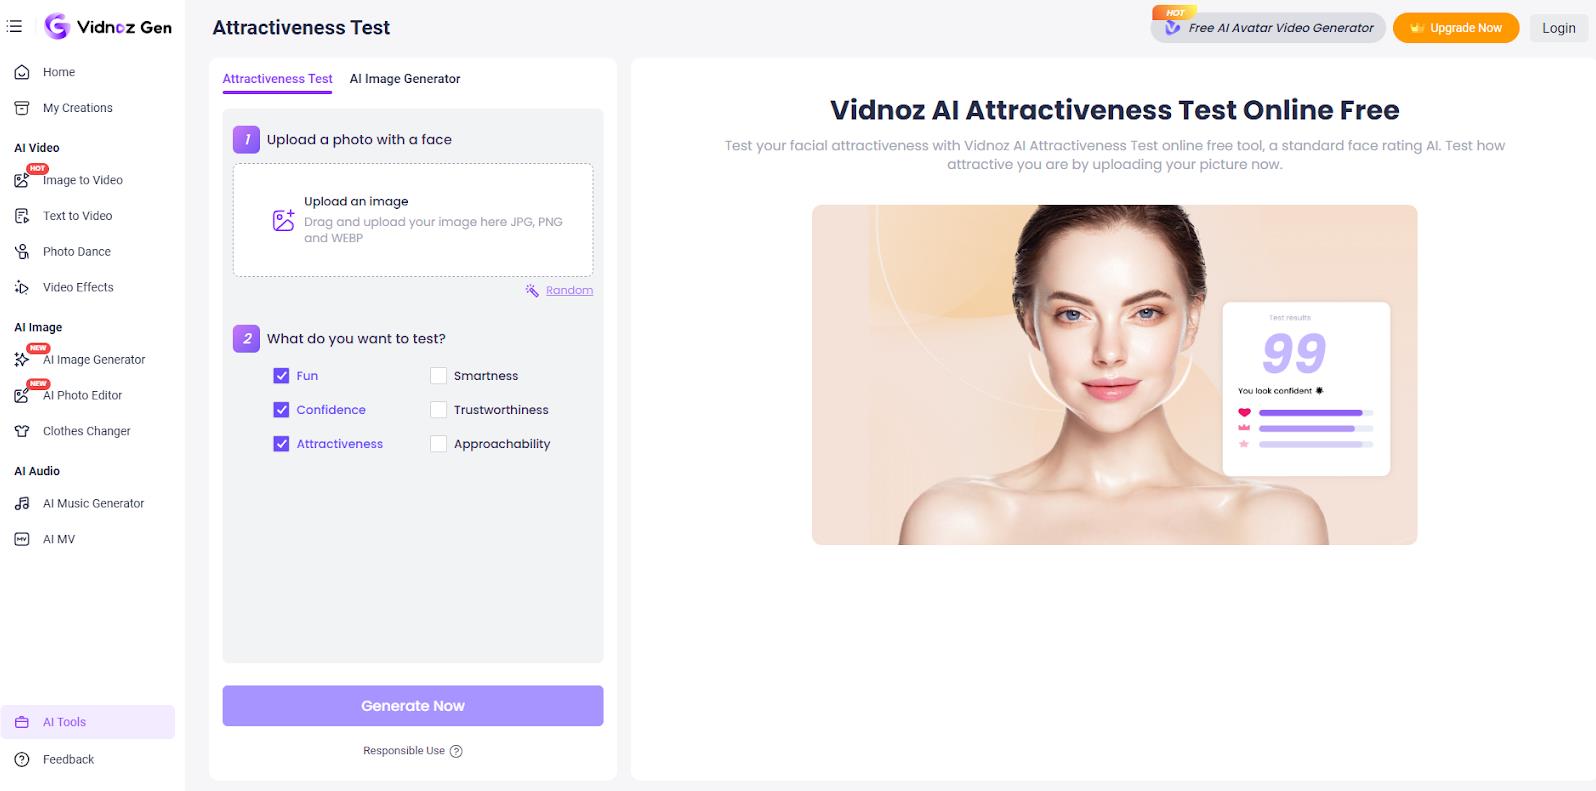
Task: Click the sample woman portrait image
Action: [x=1114, y=375]
